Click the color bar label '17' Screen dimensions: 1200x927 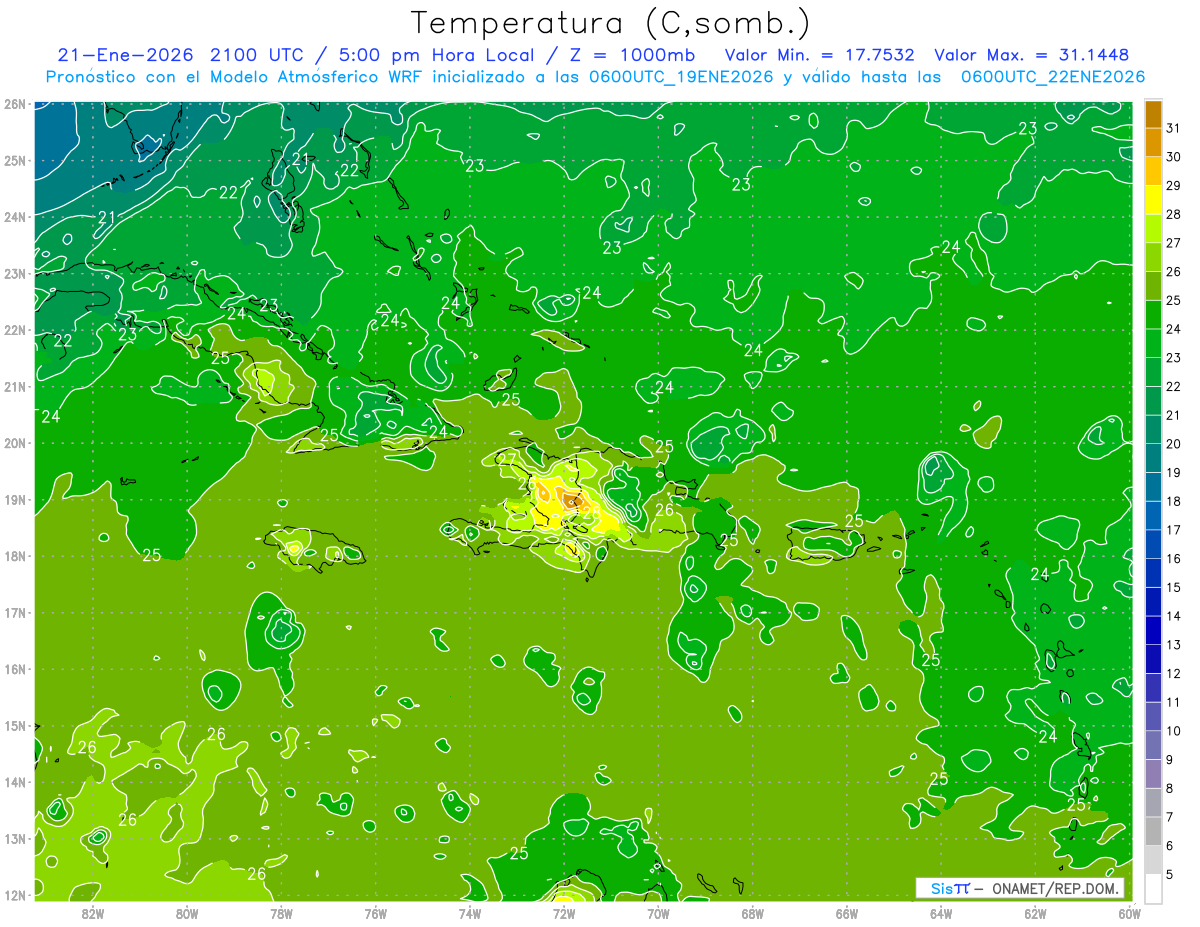click(1173, 530)
